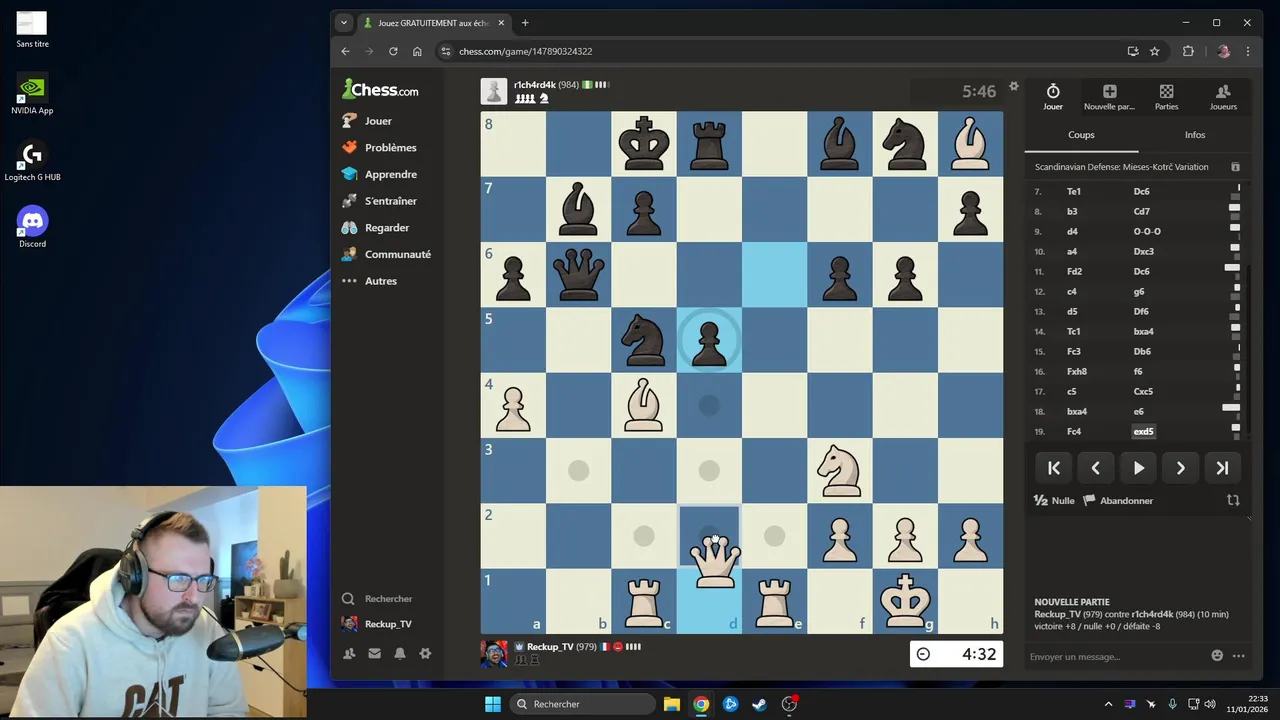Click the white bishop on c4
The height and width of the screenshot is (720, 1280).
(643, 406)
